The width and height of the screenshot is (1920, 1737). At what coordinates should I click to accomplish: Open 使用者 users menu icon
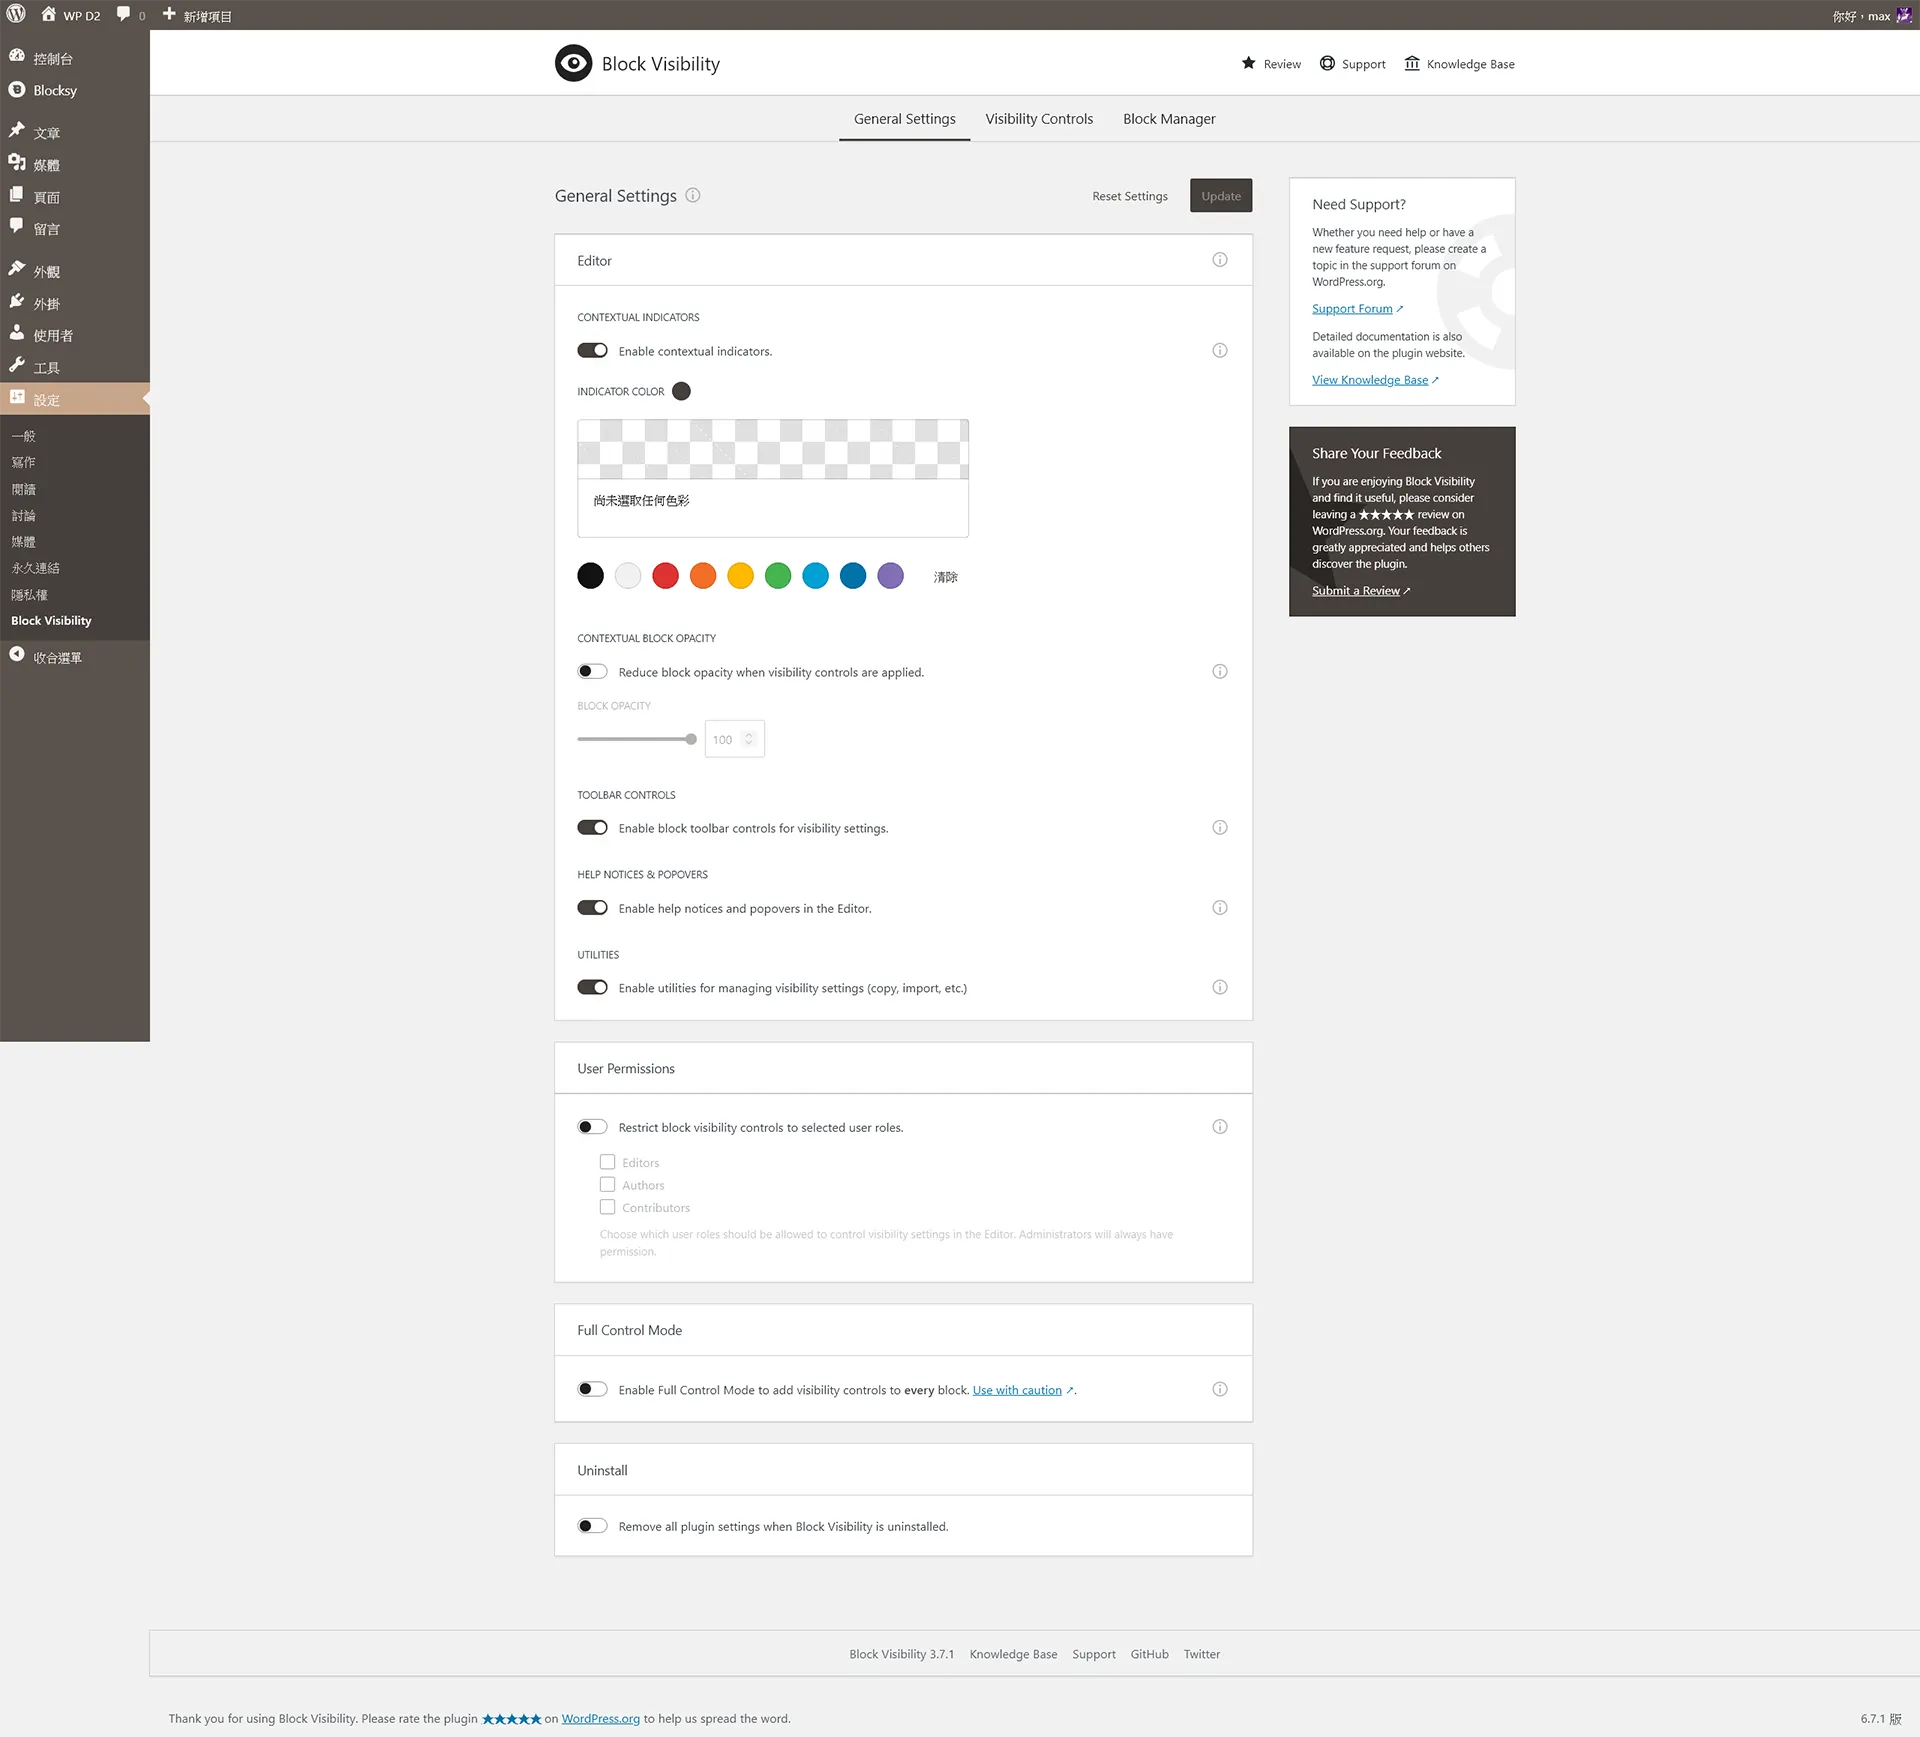pos(17,333)
